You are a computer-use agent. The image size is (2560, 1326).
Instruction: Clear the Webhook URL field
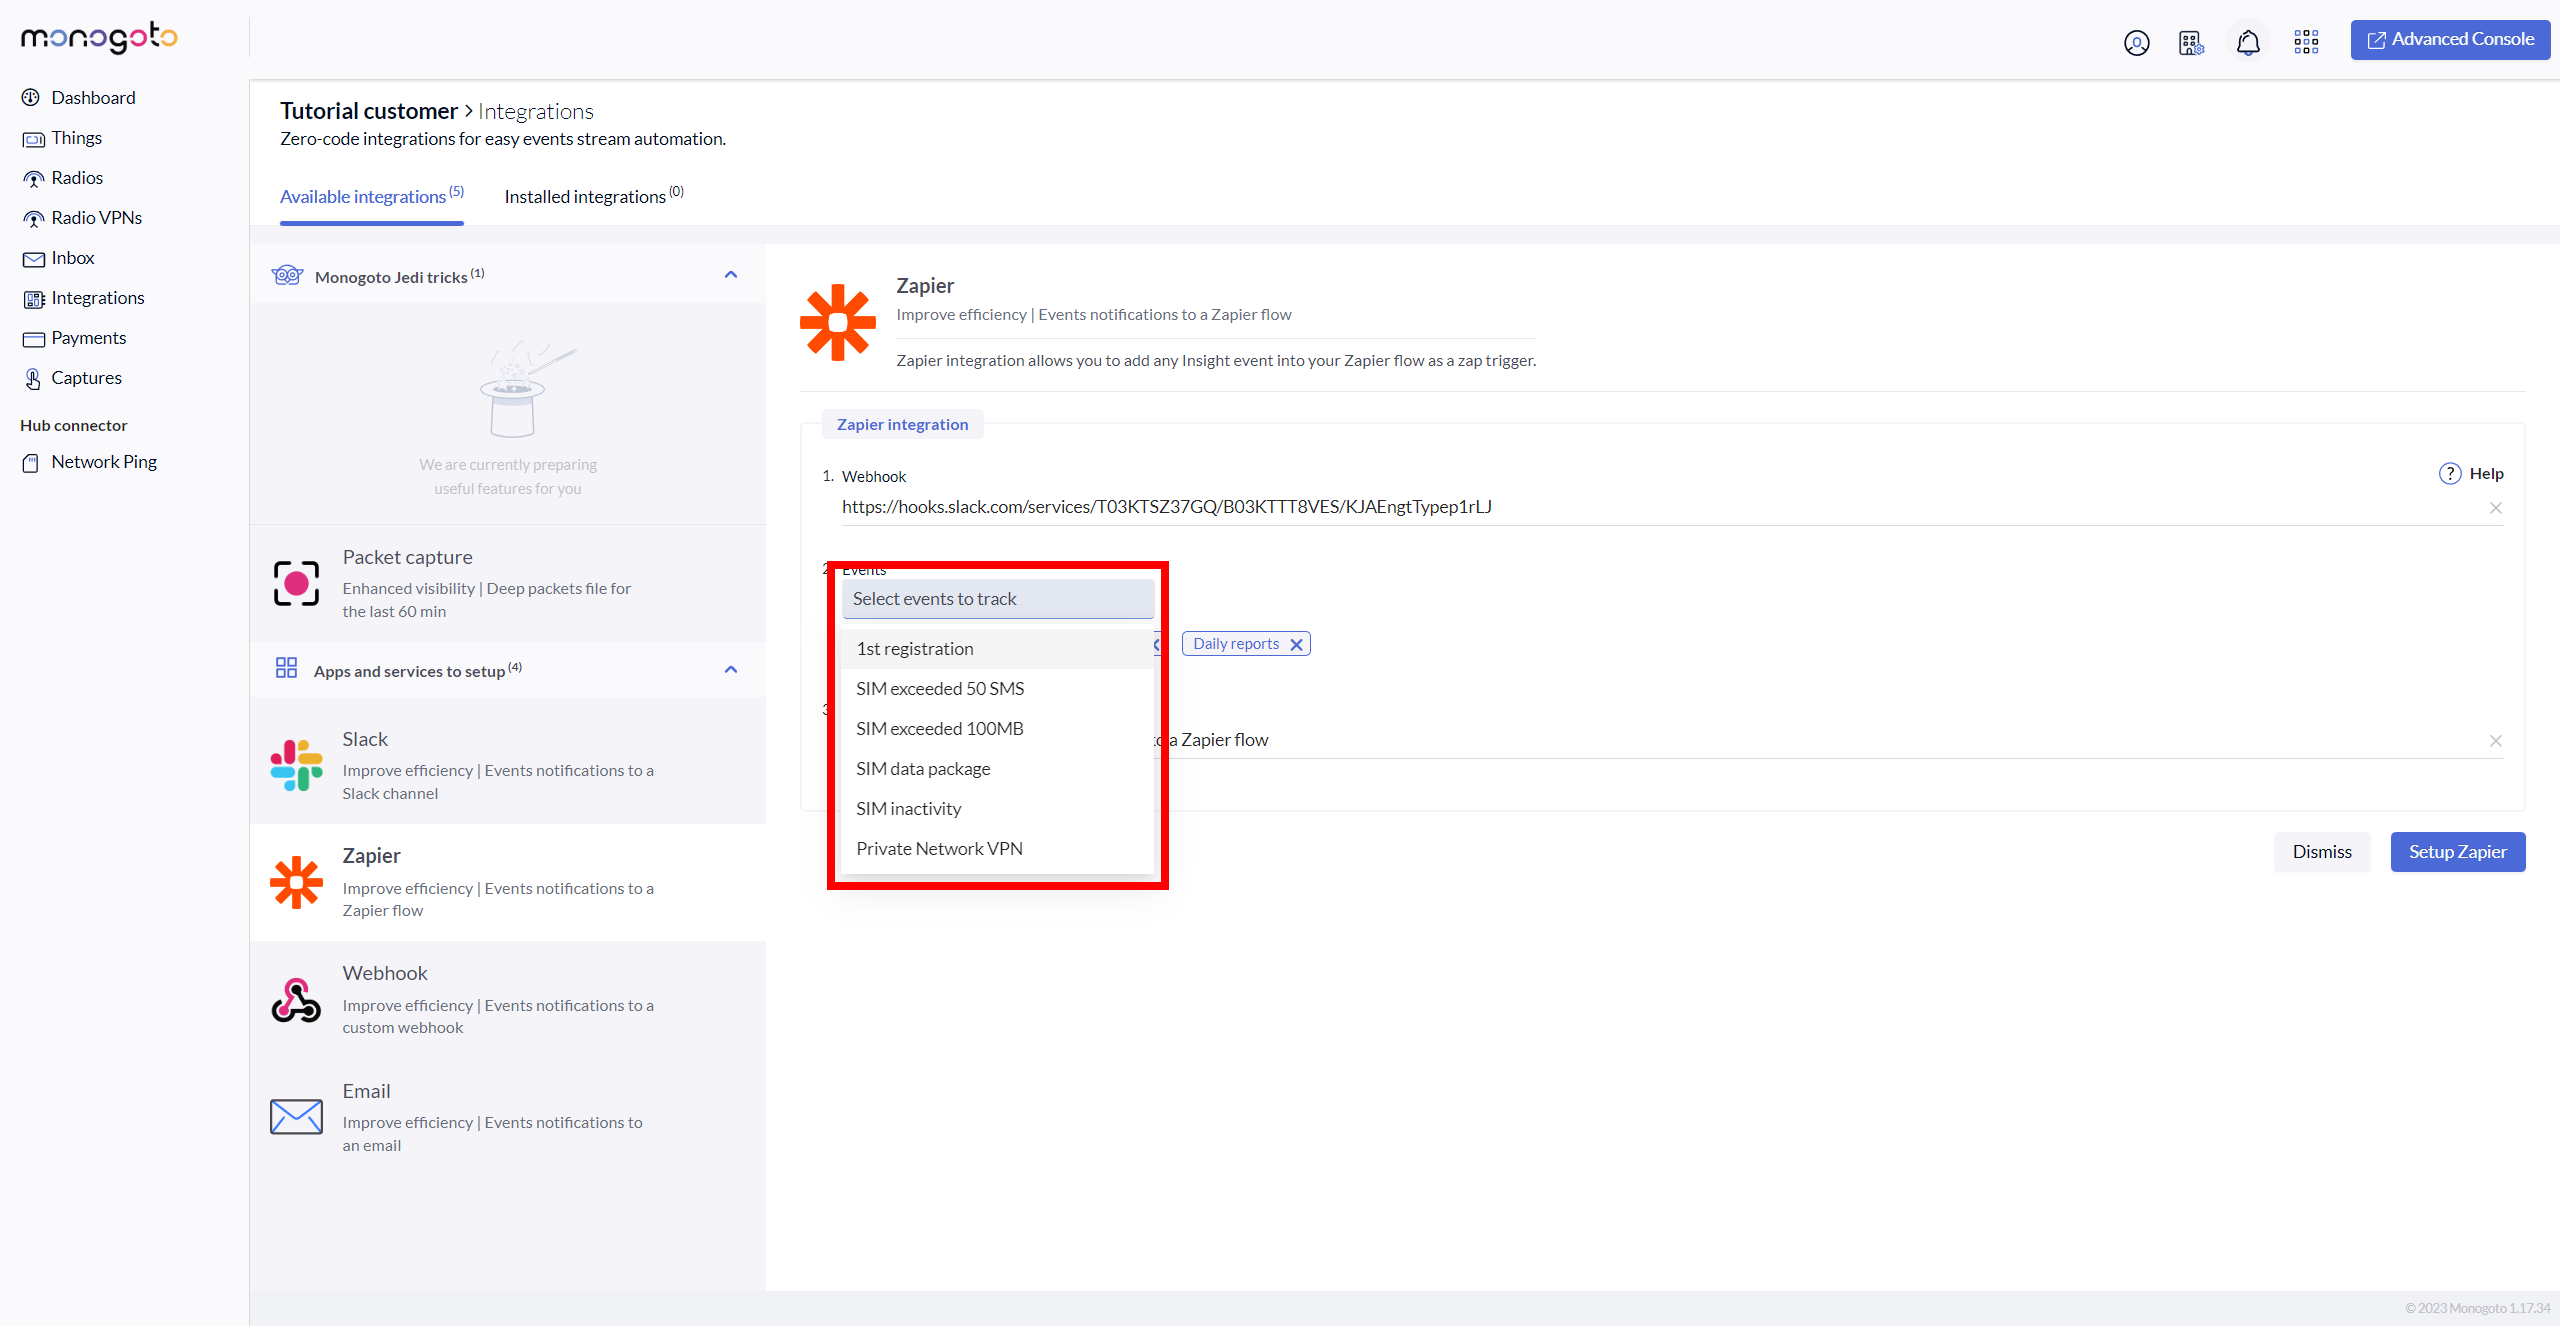[x=2495, y=508]
